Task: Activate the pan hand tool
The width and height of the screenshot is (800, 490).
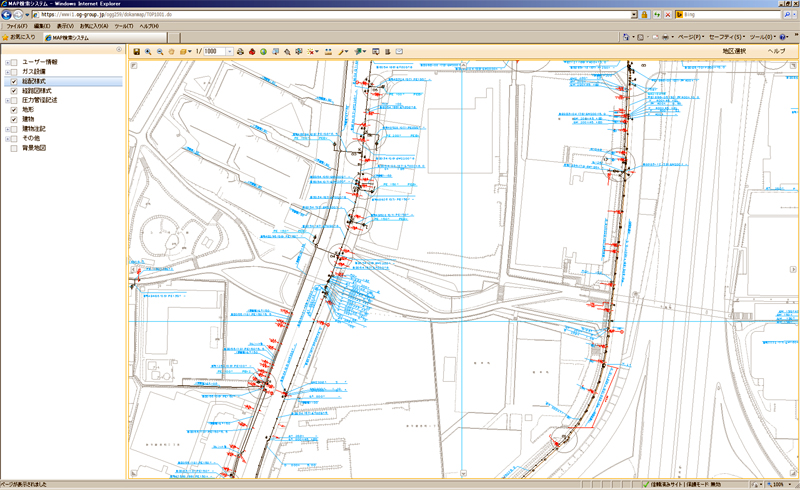Action: 172,51
